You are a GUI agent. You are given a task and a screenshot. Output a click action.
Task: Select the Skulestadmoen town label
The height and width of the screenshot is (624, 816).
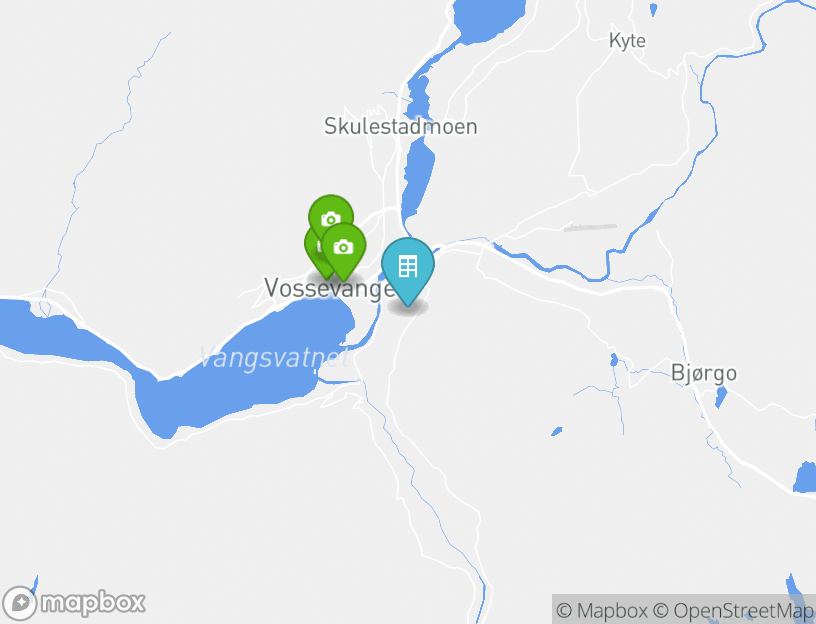pyautogui.click(x=401, y=126)
